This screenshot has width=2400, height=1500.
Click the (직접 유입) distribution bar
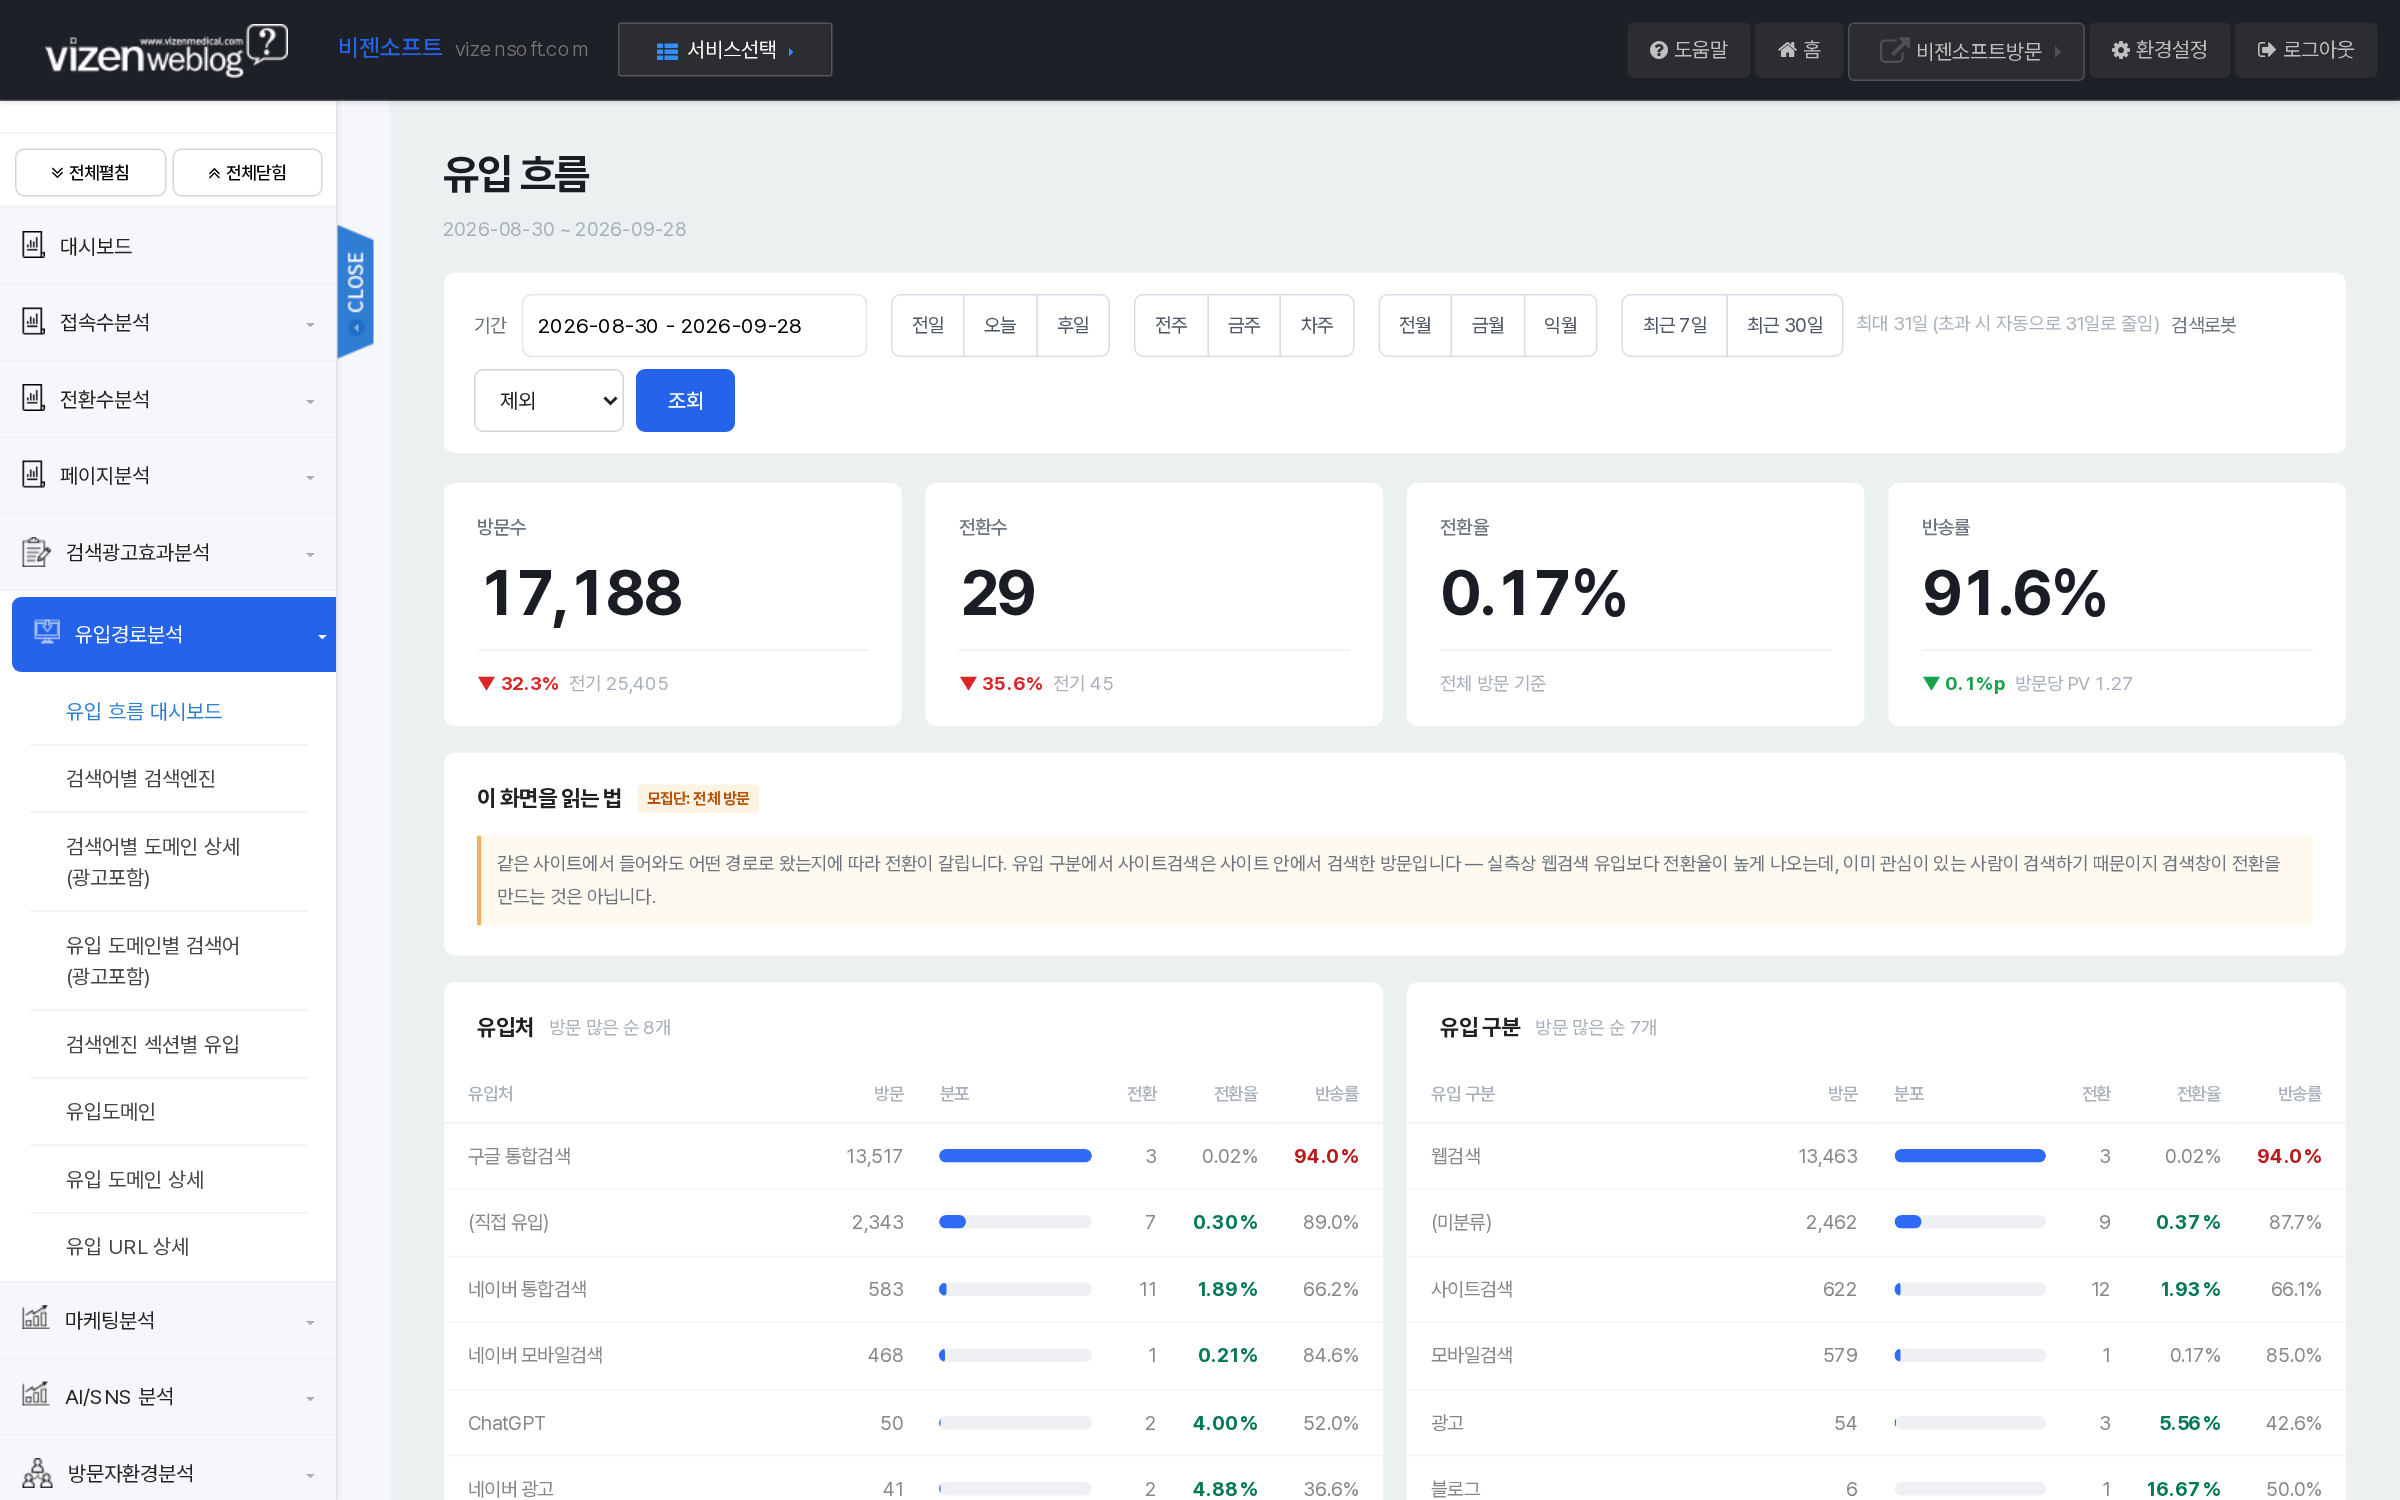(x=1015, y=1221)
